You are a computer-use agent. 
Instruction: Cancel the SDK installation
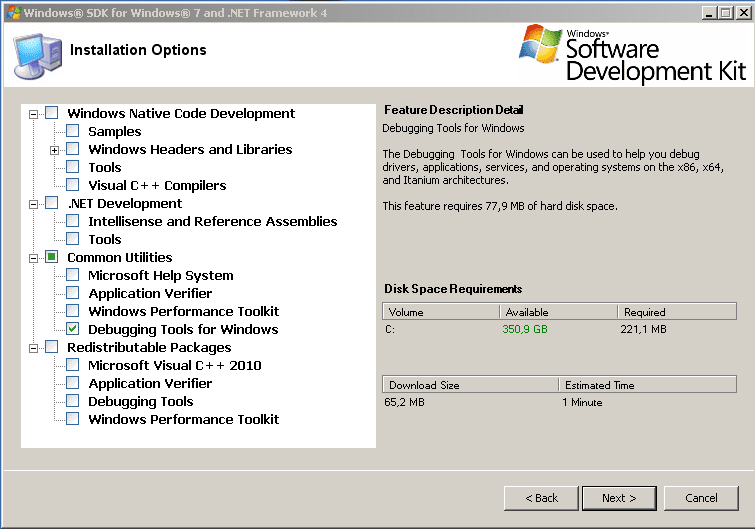tap(701, 497)
